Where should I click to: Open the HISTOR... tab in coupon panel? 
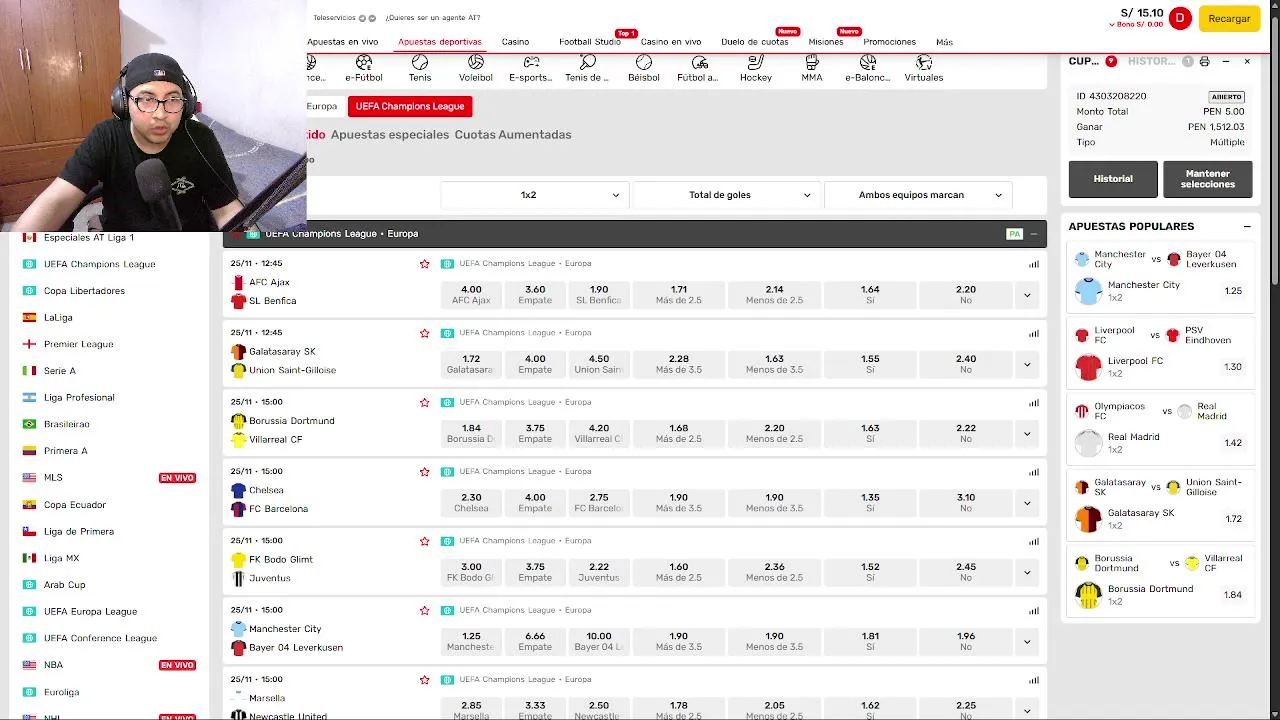1152,61
